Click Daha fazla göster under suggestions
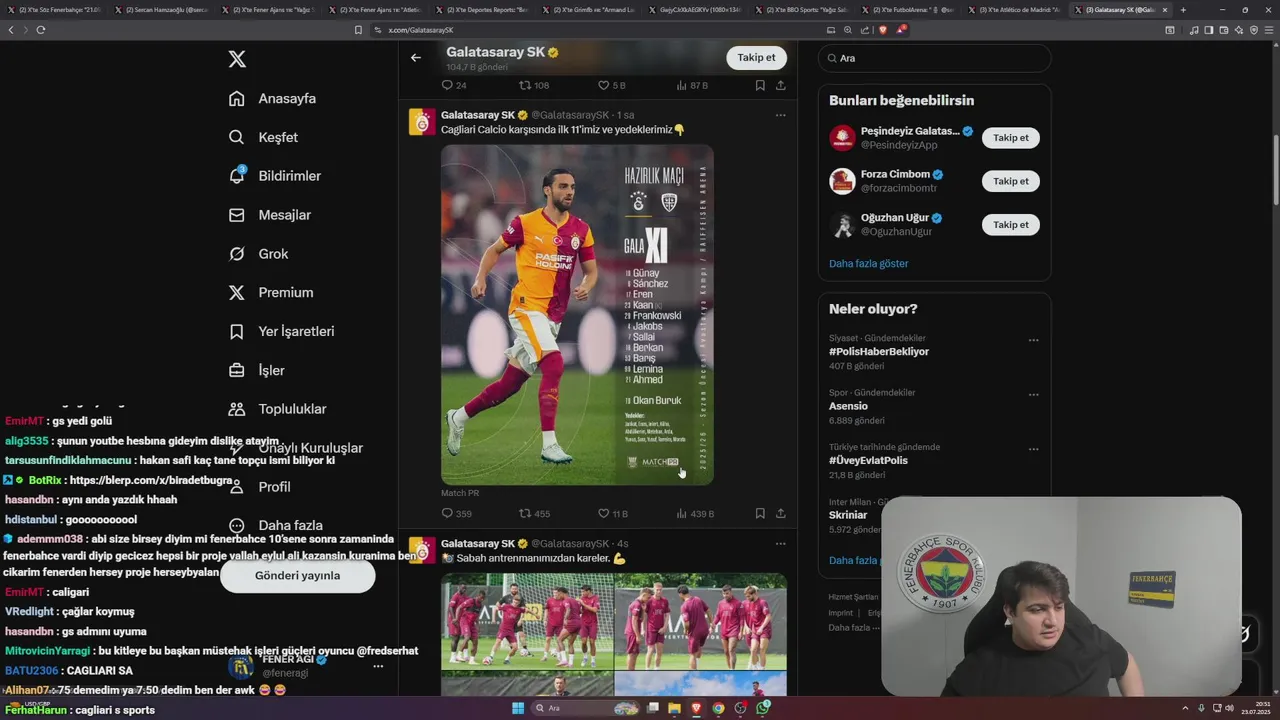 pyautogui.click(x=869, y=264)
